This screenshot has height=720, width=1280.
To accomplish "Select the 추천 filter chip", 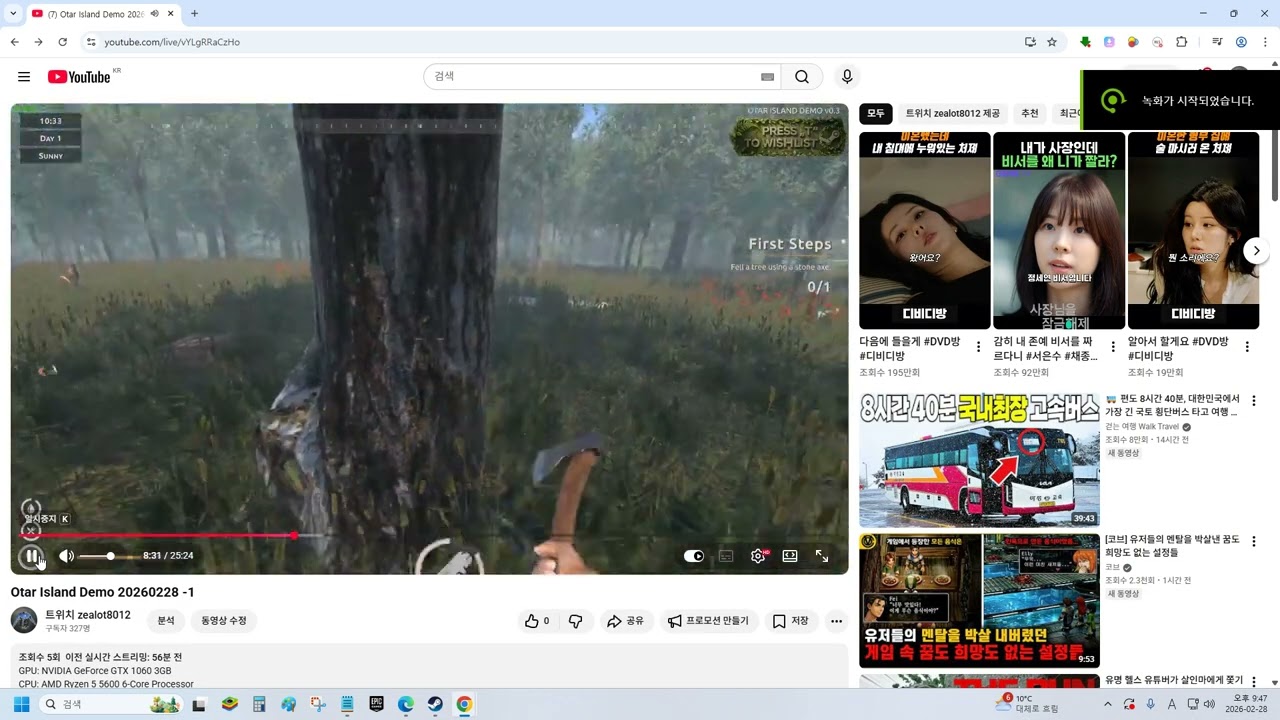I will point(1030,114).
